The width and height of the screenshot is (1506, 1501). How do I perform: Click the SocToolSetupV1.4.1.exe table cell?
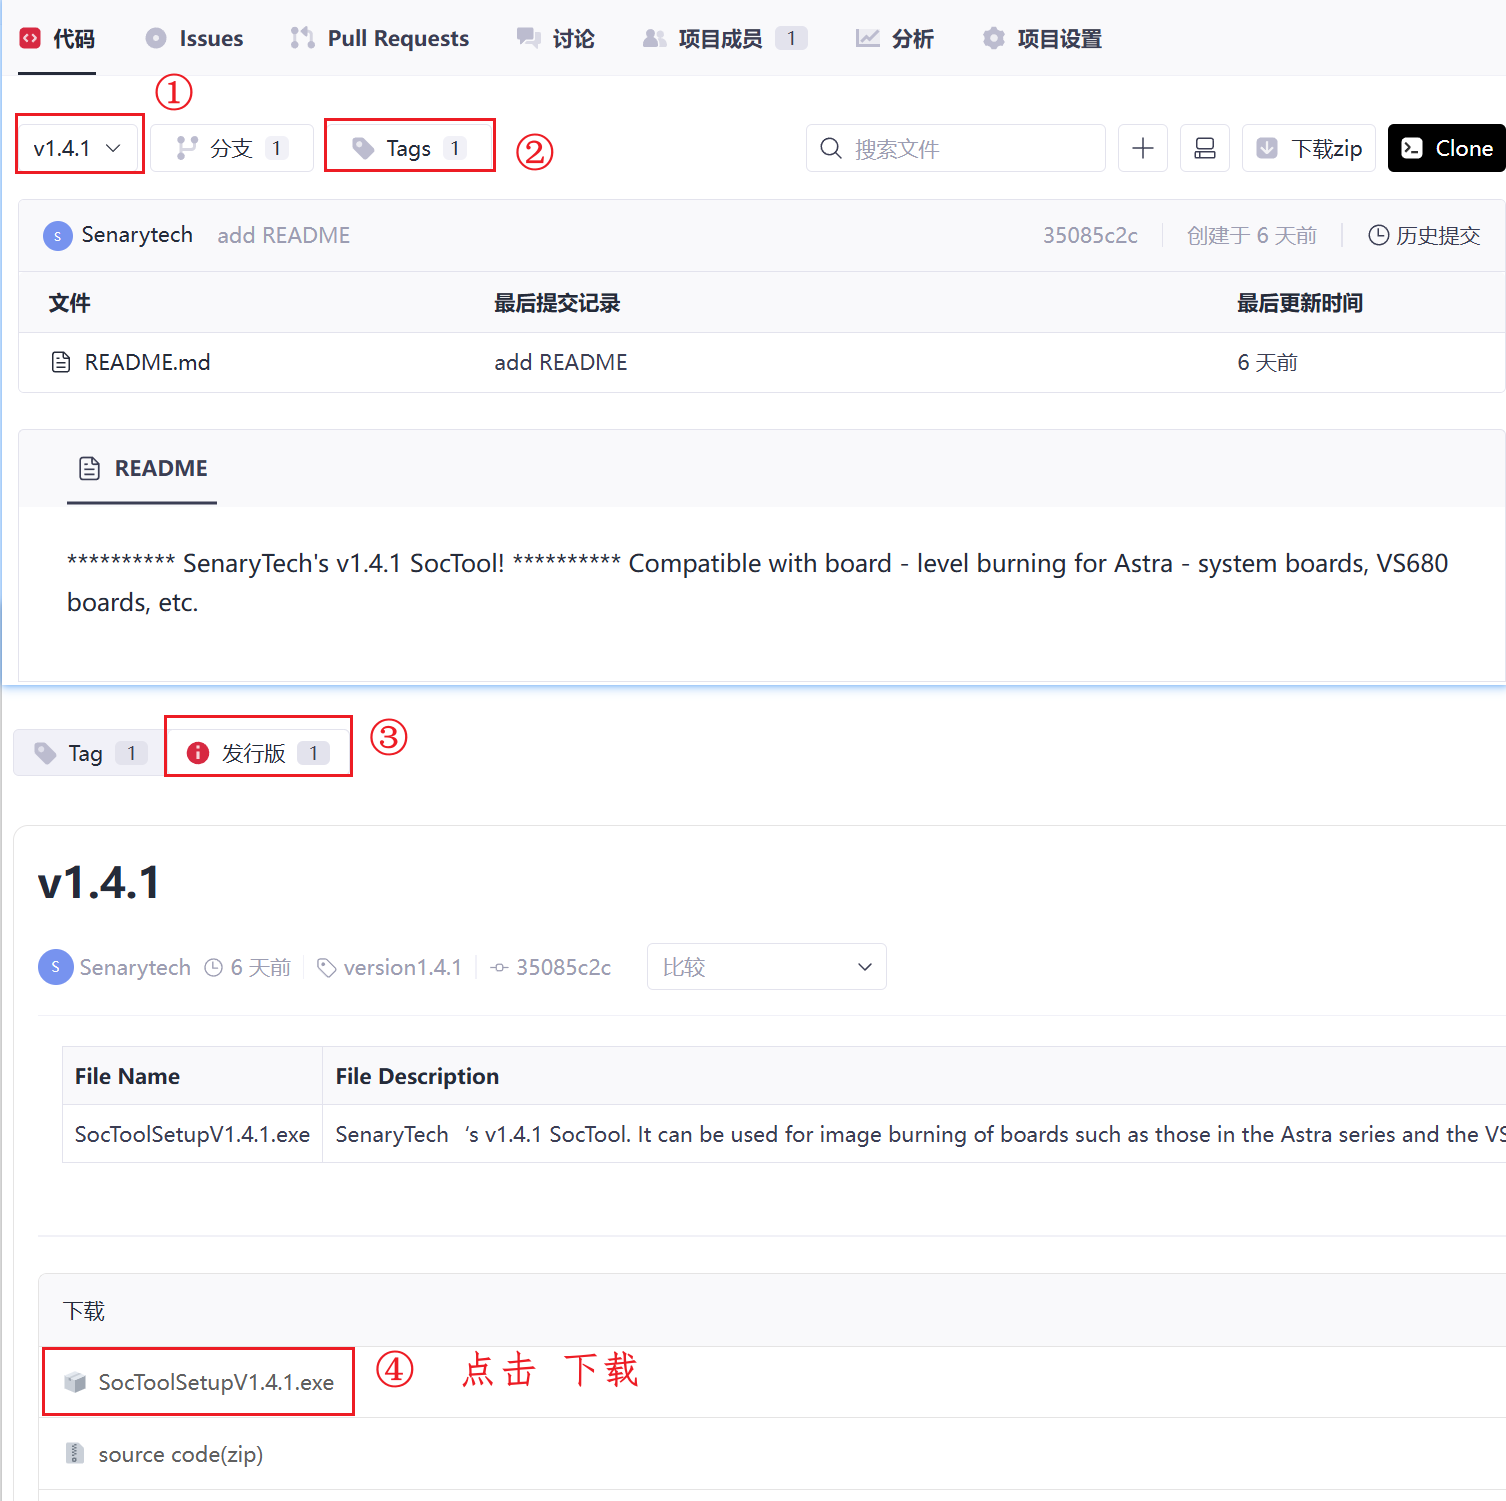pyautogui.click(x=192, y=1134)
